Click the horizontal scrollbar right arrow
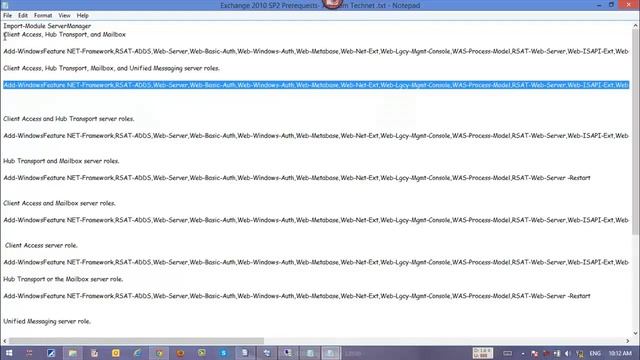Viewport: 640px width, 360px height. pyautogui.click(x=628, y=341)
